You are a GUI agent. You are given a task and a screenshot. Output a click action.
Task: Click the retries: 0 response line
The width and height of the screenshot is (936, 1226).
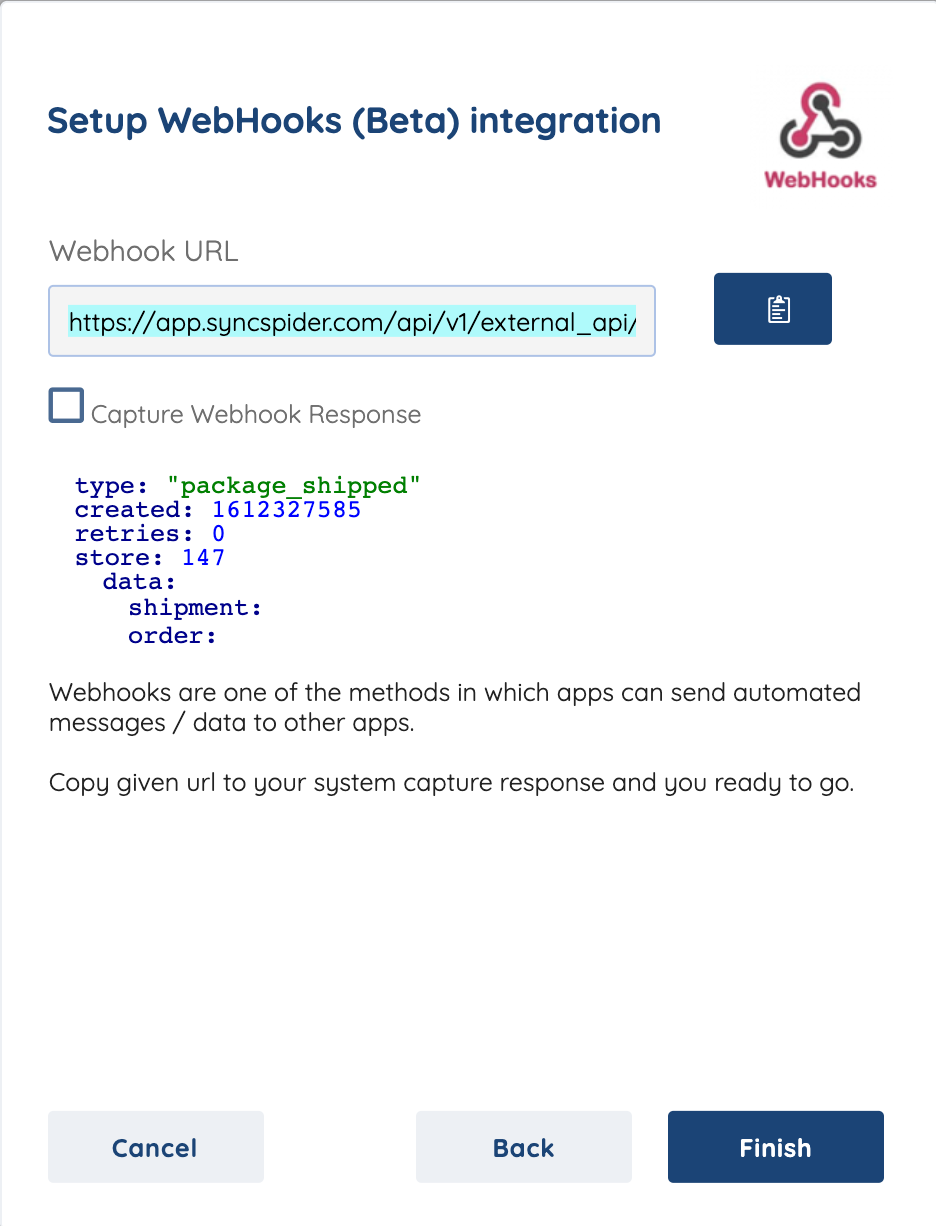[x=150, y=535]
